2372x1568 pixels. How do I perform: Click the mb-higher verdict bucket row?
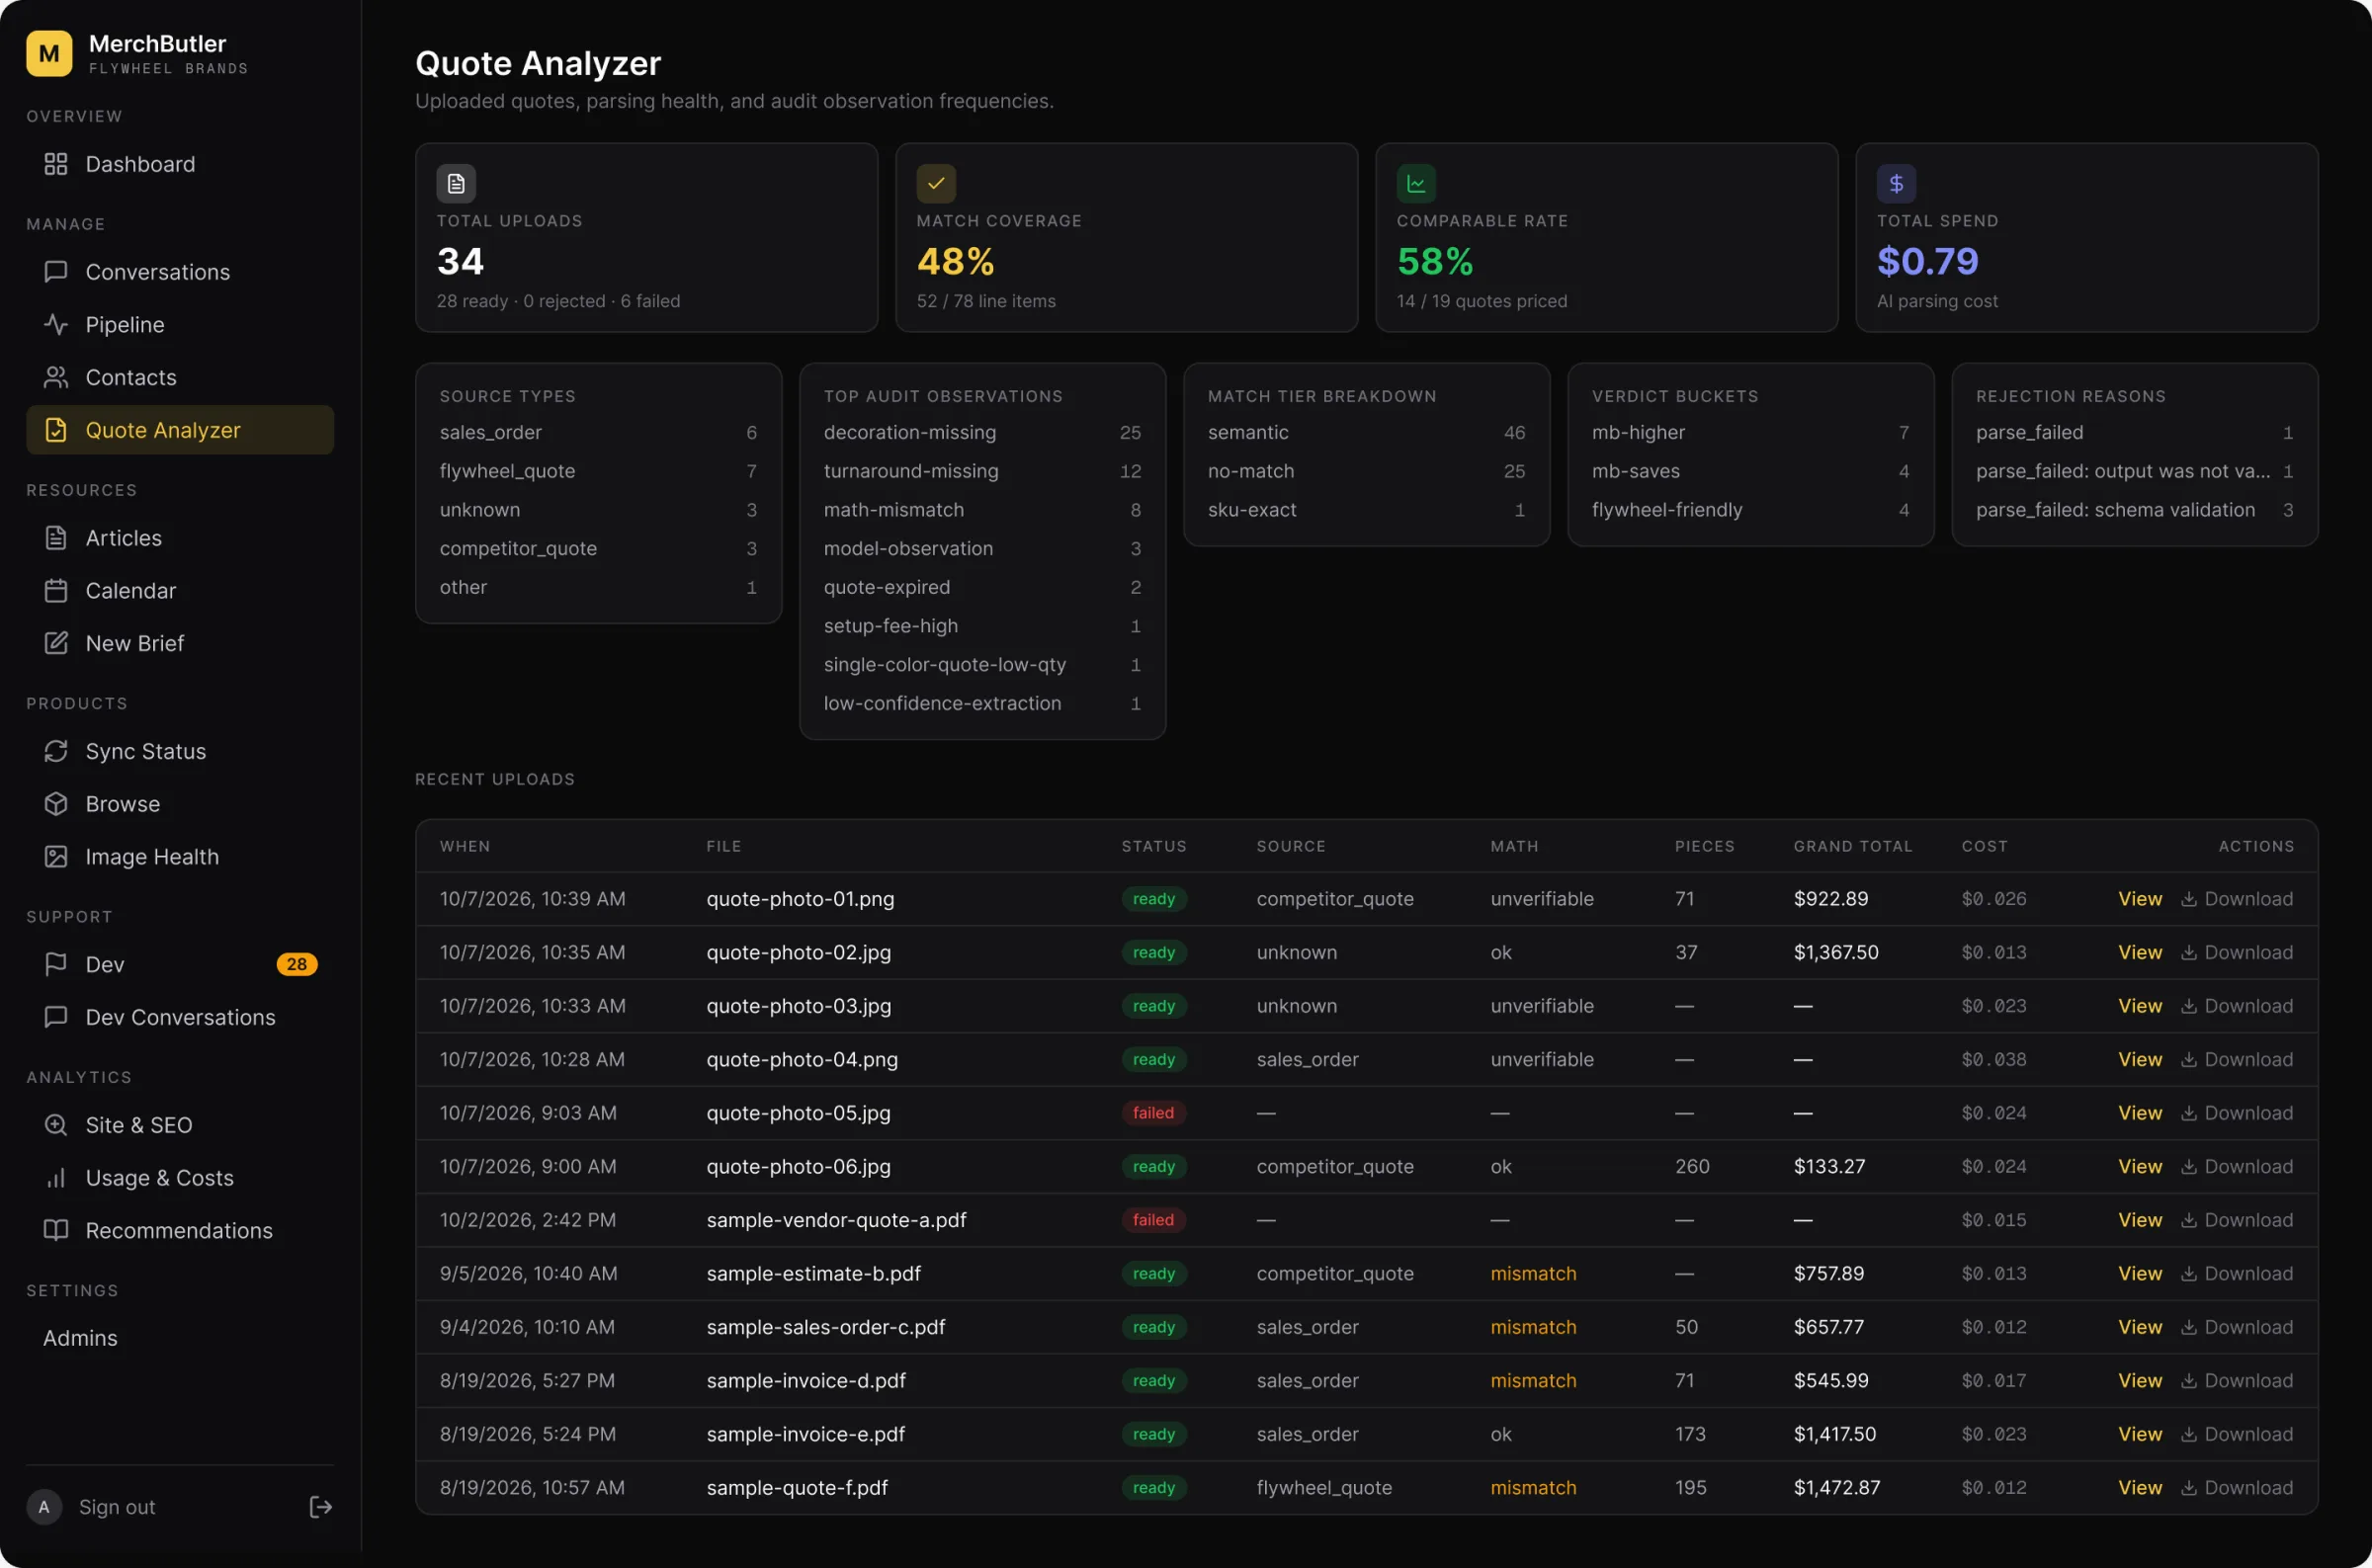pos(1750,433)
